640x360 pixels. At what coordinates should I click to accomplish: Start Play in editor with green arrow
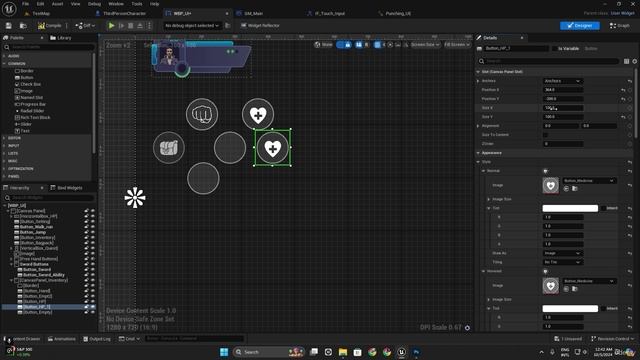click(x=111, y=26)
